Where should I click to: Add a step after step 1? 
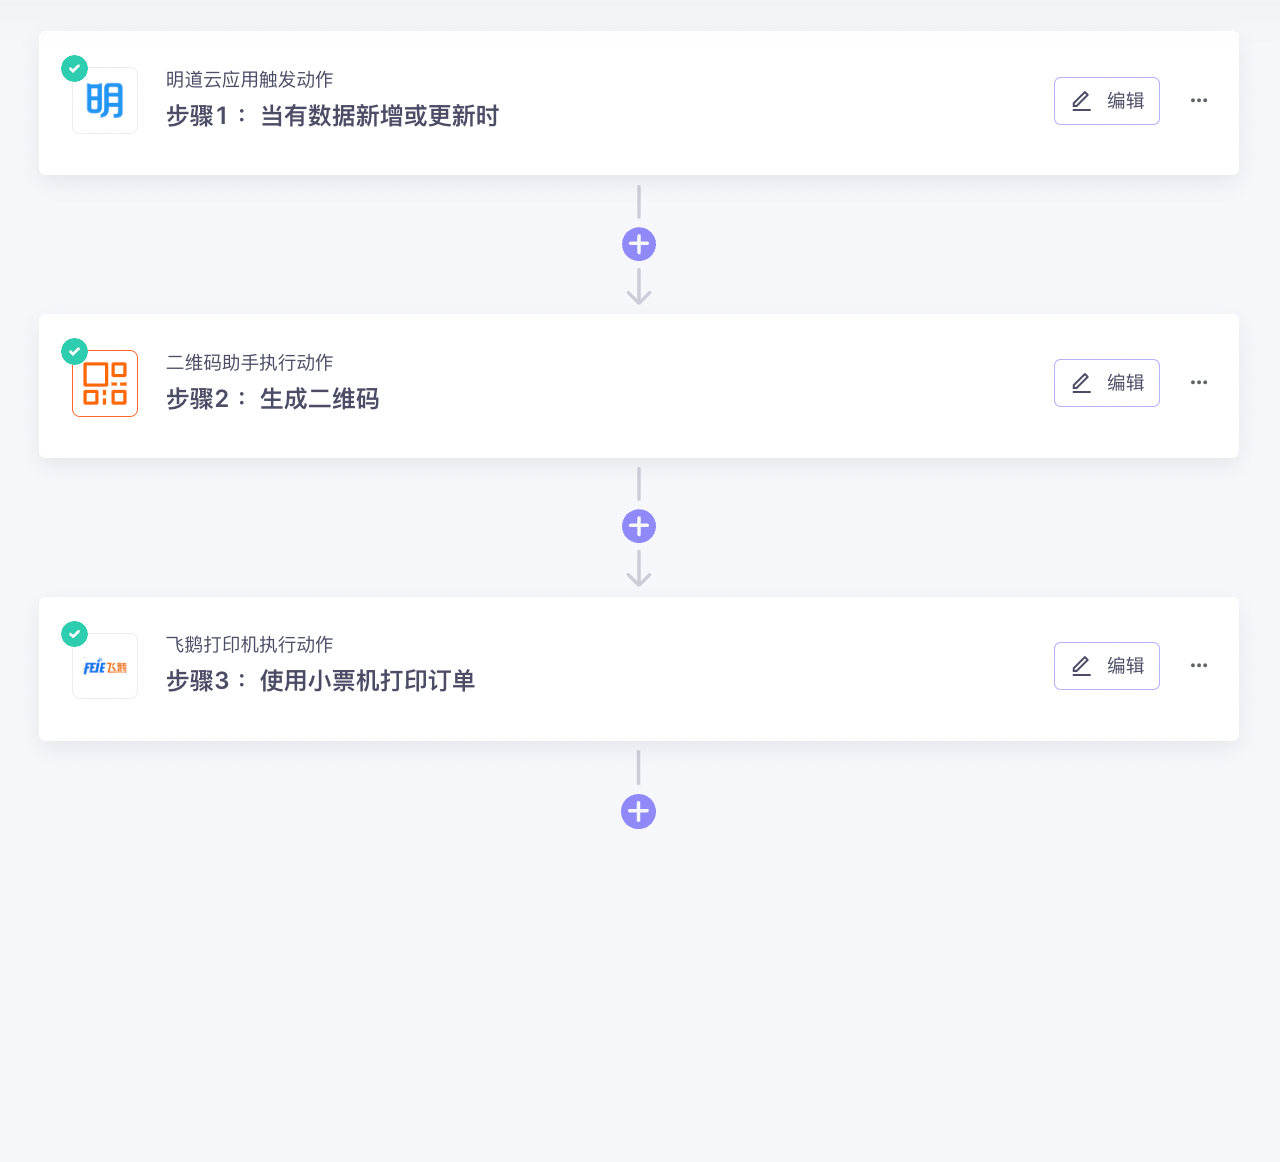pos(639,244)
